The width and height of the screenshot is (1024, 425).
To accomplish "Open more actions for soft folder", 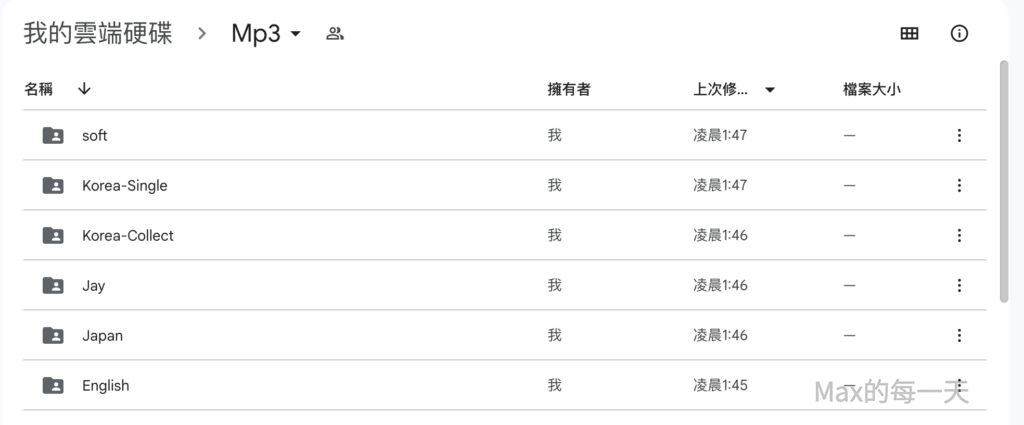I will [x=959, y=136].
